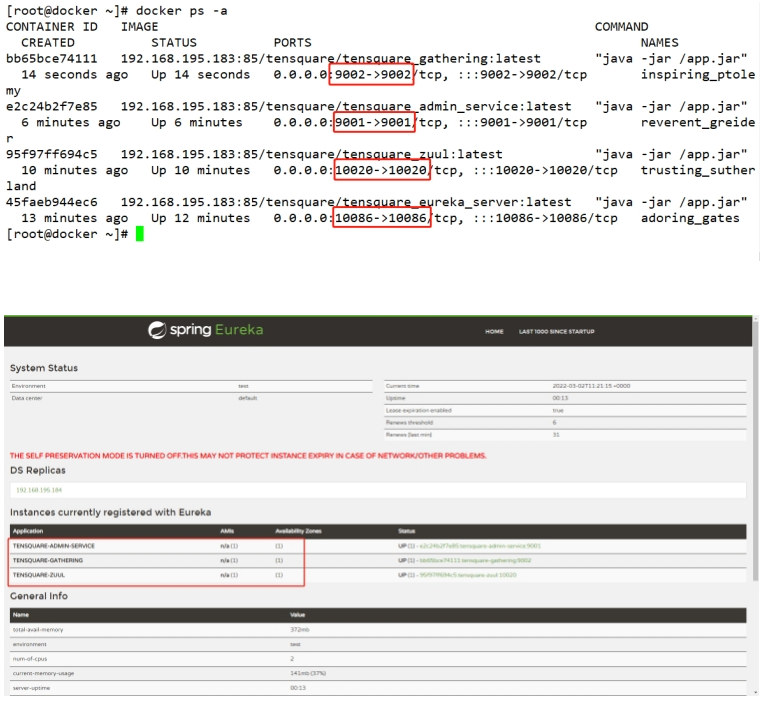Select TENSQUARE-ZUUL application name
Screen dimensions: 769x703
pyautogui.click(x=39, y=574)
